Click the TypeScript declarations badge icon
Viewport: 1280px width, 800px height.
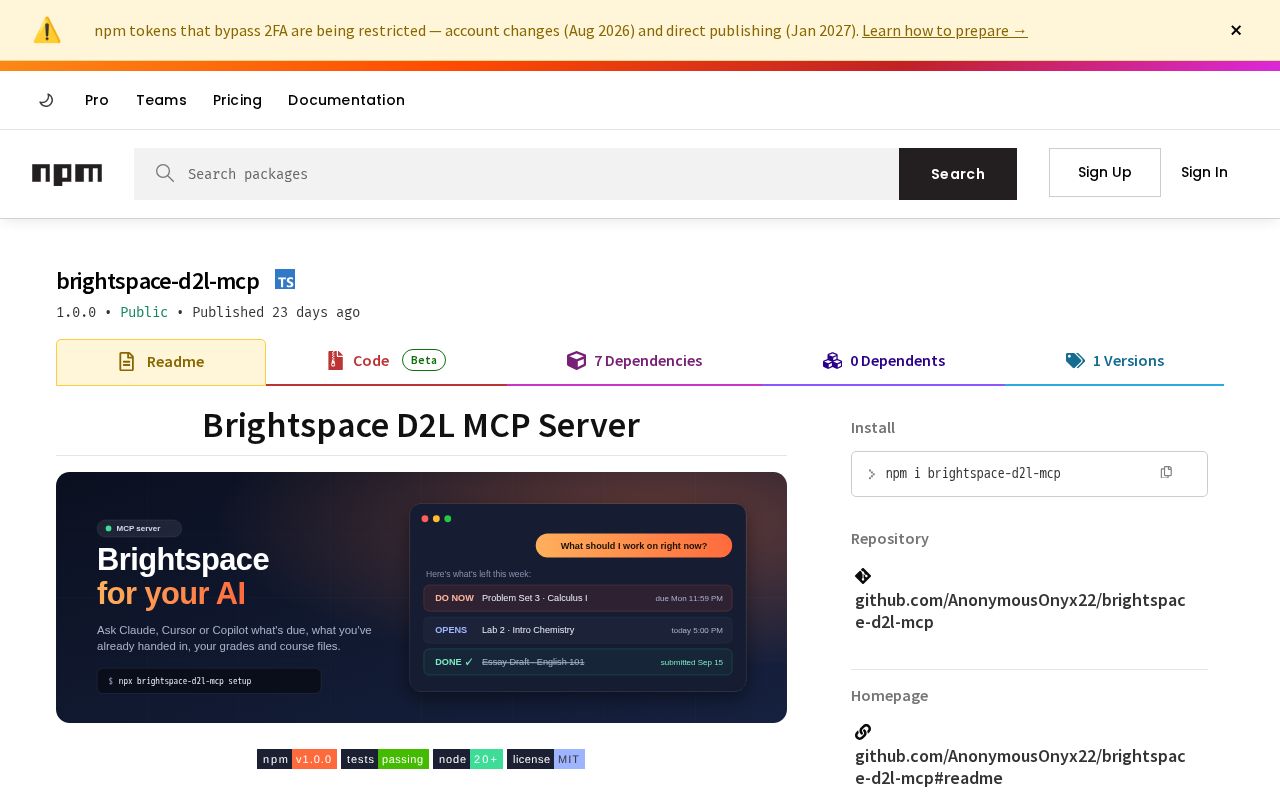(x=285, y=280)
